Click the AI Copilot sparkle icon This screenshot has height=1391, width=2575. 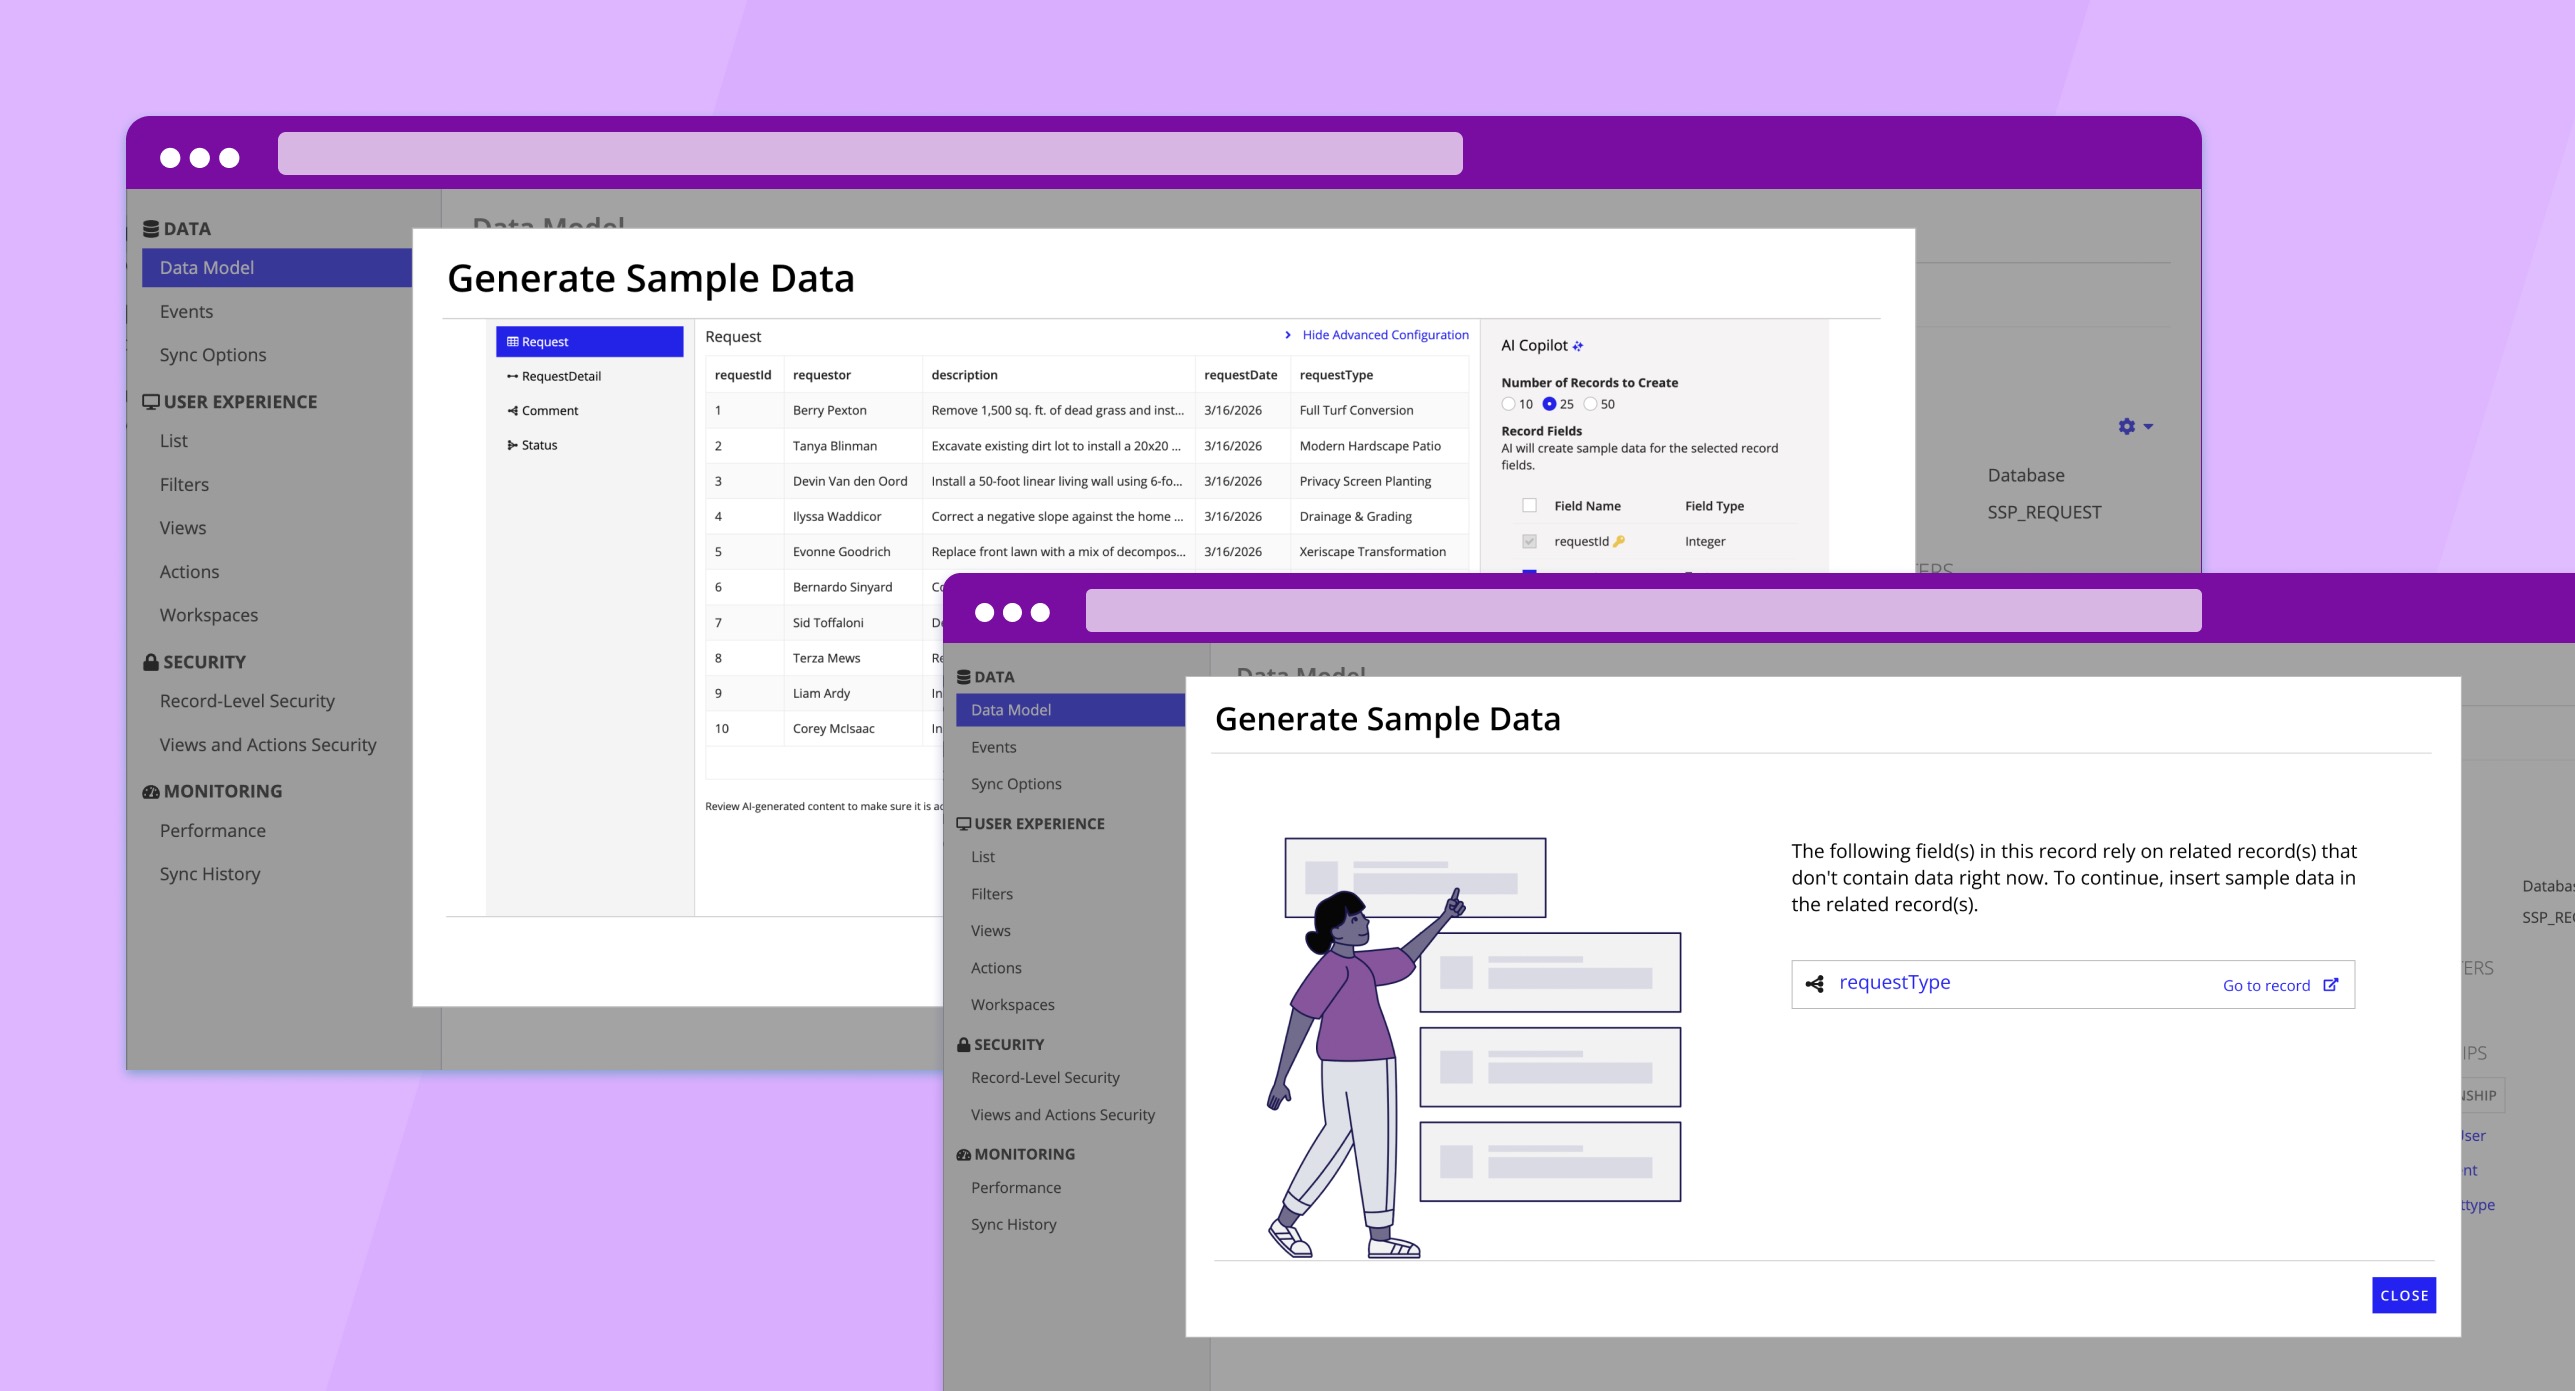point(1578,345)
